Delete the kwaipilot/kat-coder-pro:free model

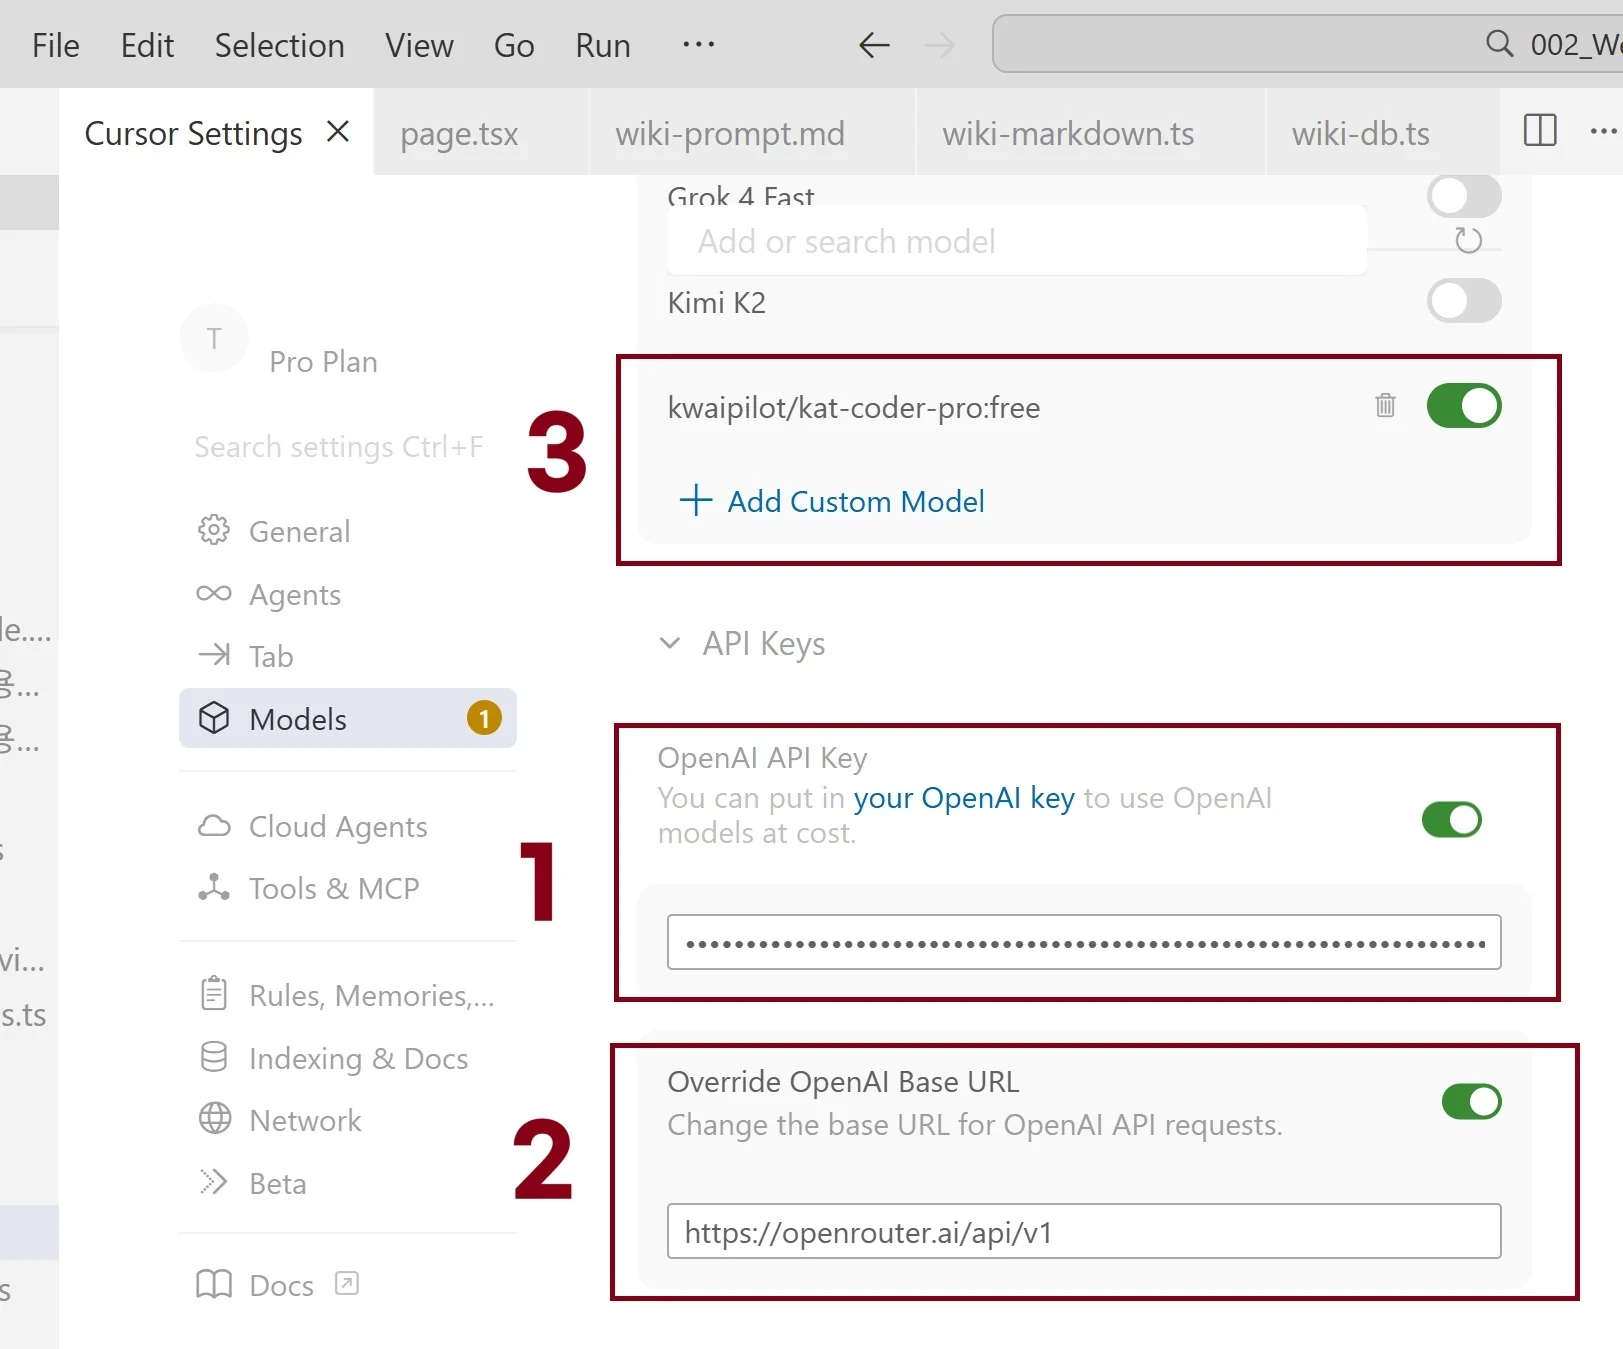pyautogui.click(x=1385, y=406)
